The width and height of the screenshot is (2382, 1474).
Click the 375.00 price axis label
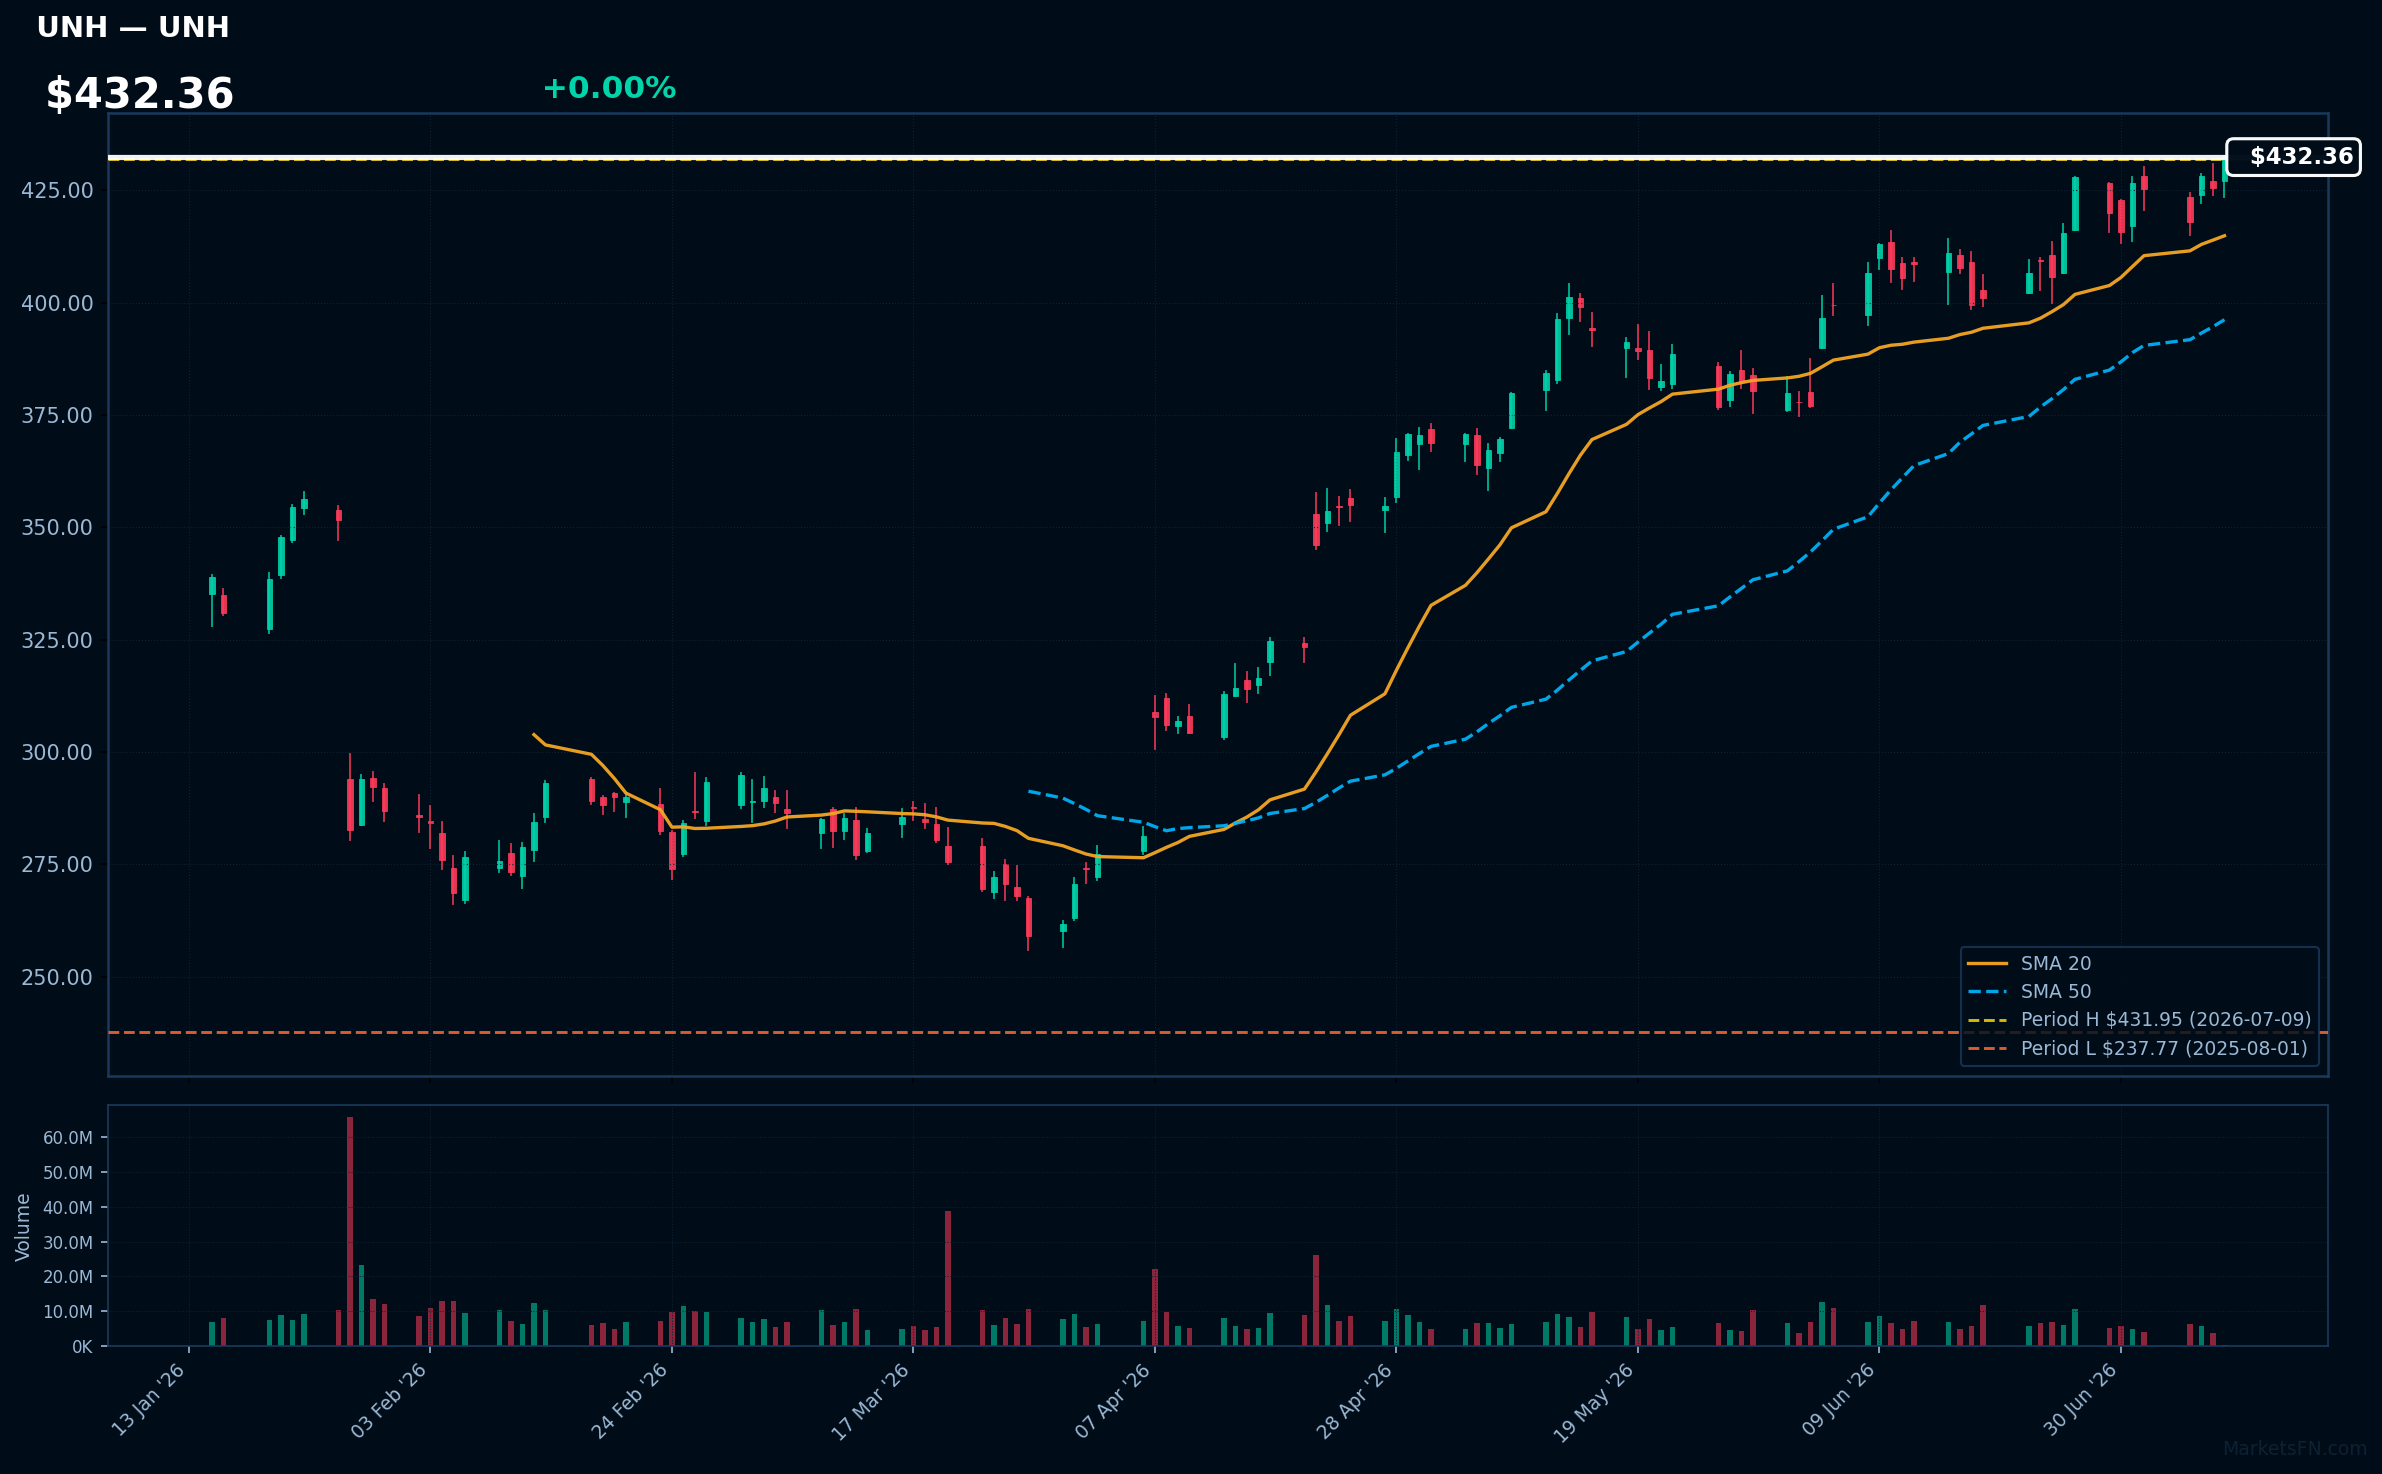[57, 415]
